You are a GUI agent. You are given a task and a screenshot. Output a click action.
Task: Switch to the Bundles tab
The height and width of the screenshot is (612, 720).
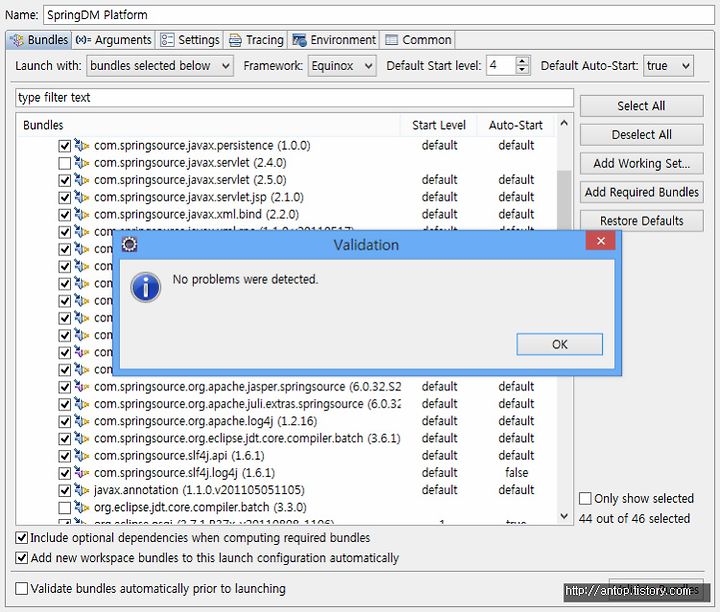[39, 40]
